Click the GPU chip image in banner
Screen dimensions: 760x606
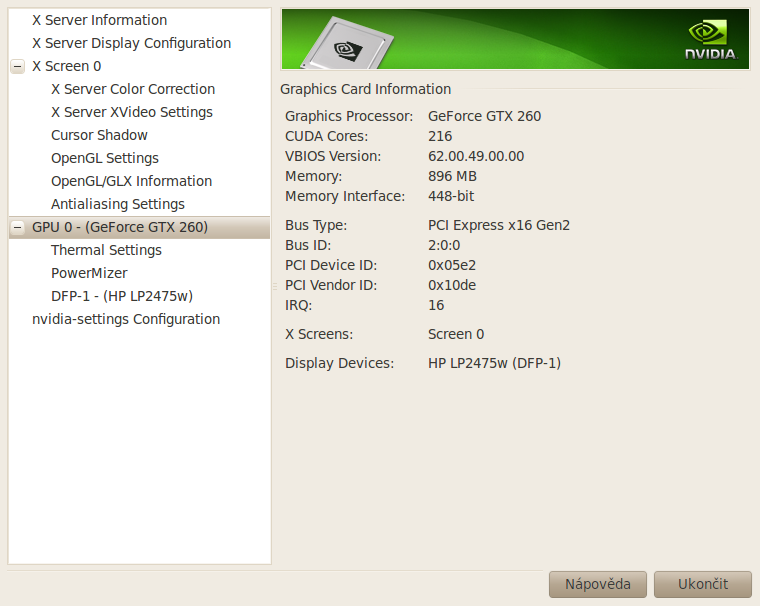348,44
